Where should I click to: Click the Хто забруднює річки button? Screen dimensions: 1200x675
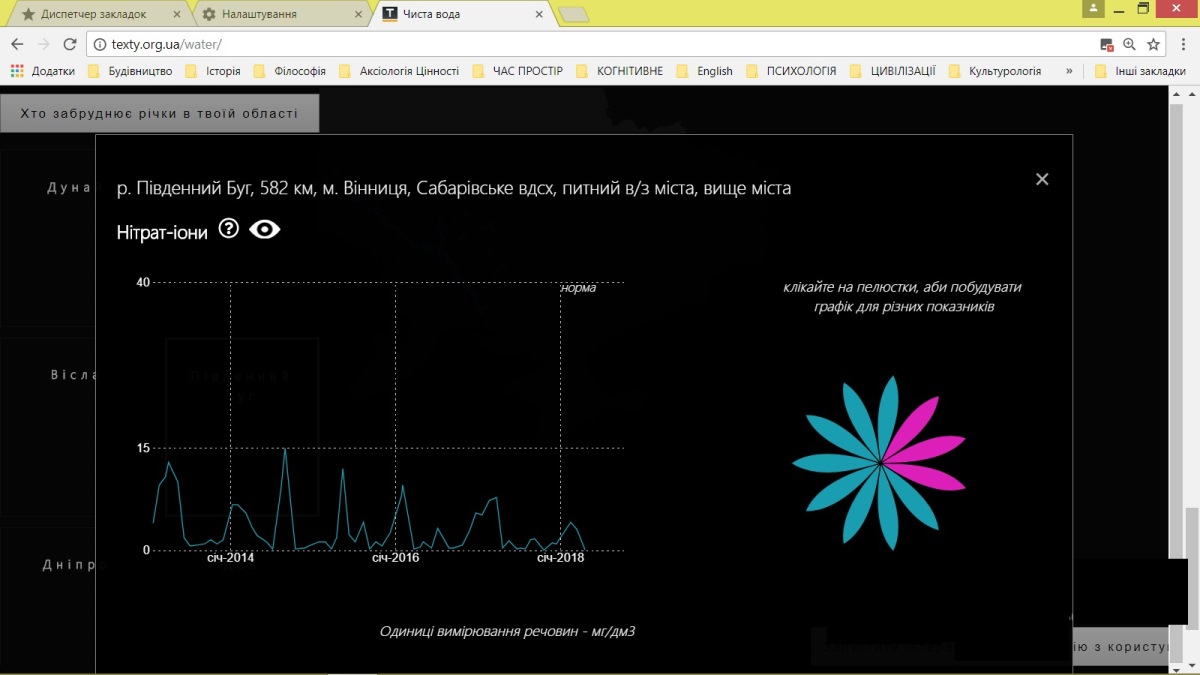point(159,113)
